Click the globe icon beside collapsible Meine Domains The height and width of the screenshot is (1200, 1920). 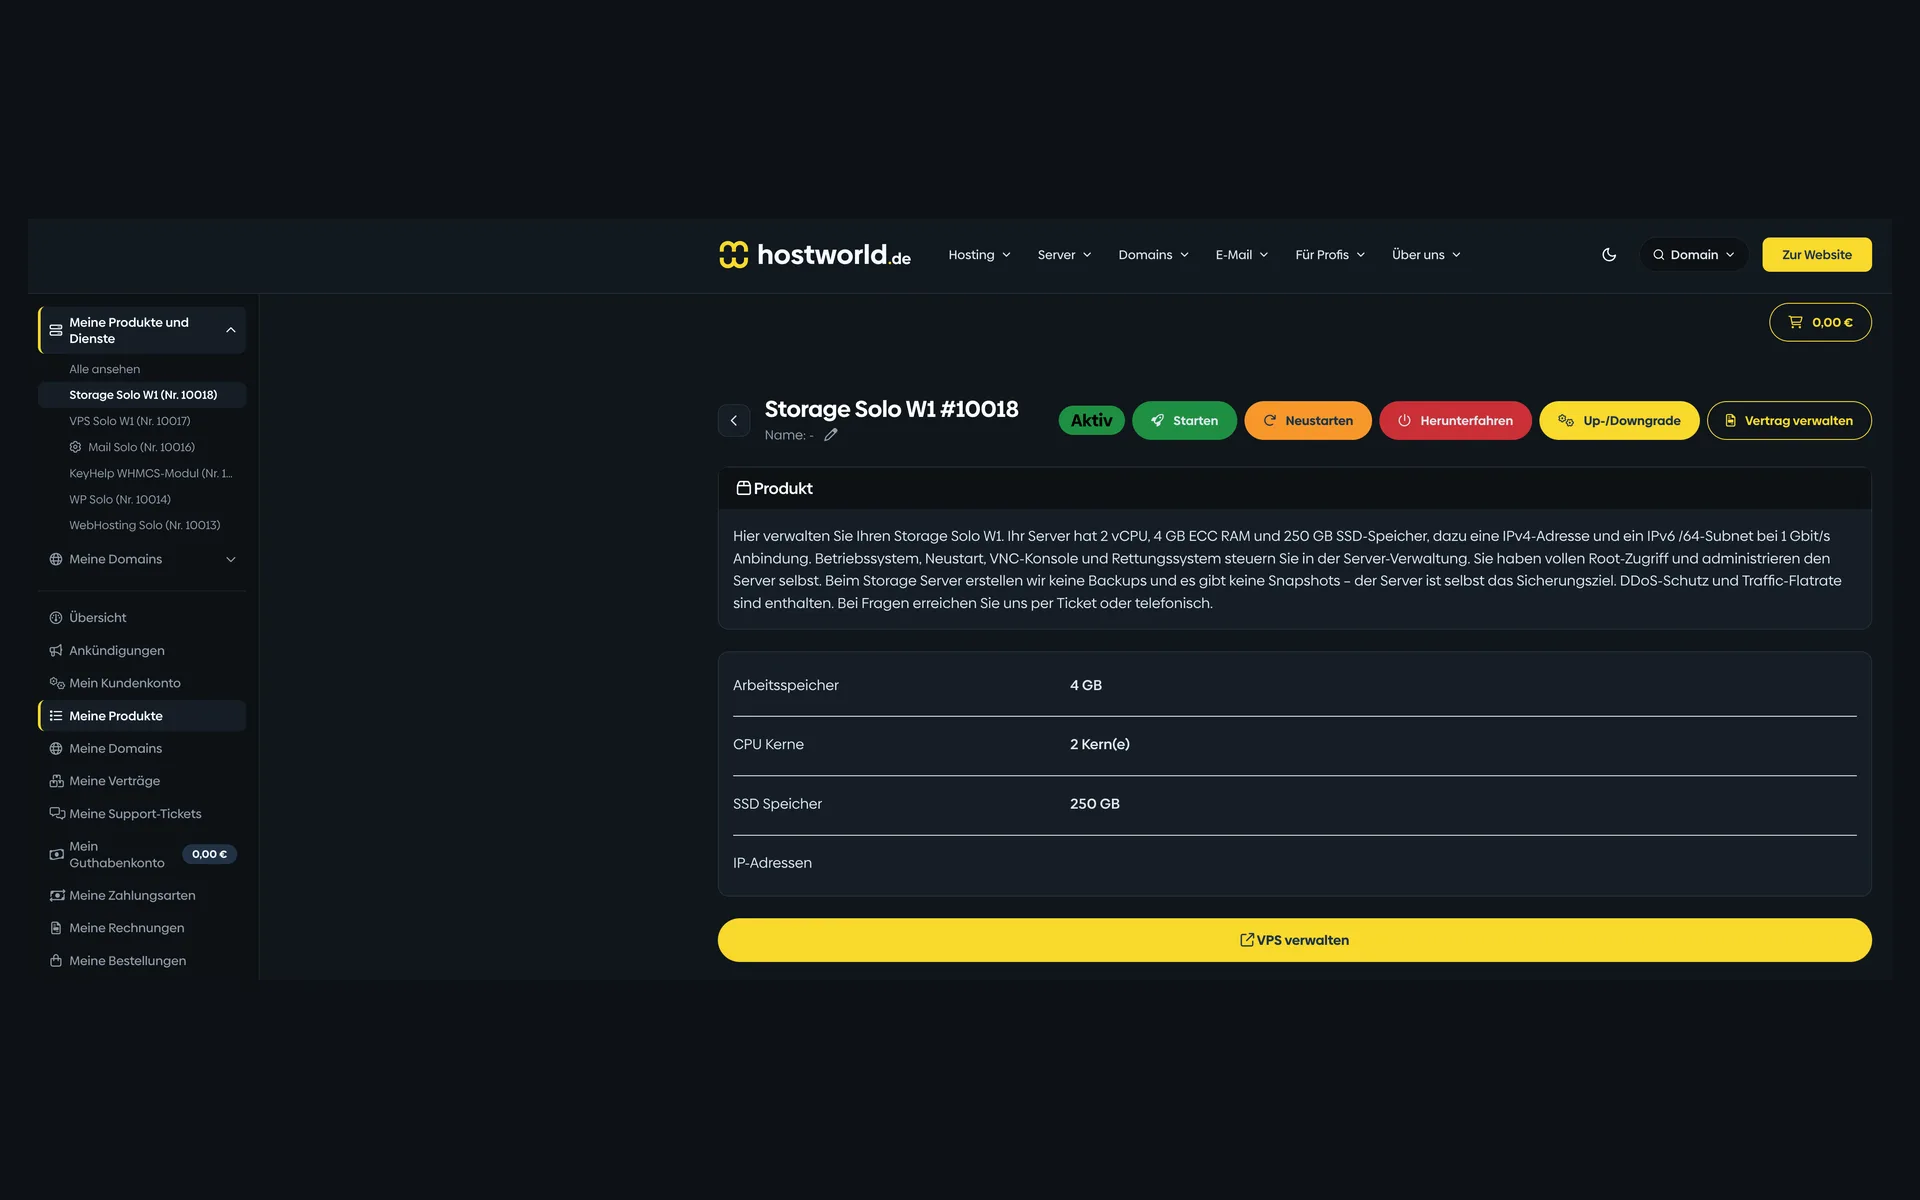56,559
